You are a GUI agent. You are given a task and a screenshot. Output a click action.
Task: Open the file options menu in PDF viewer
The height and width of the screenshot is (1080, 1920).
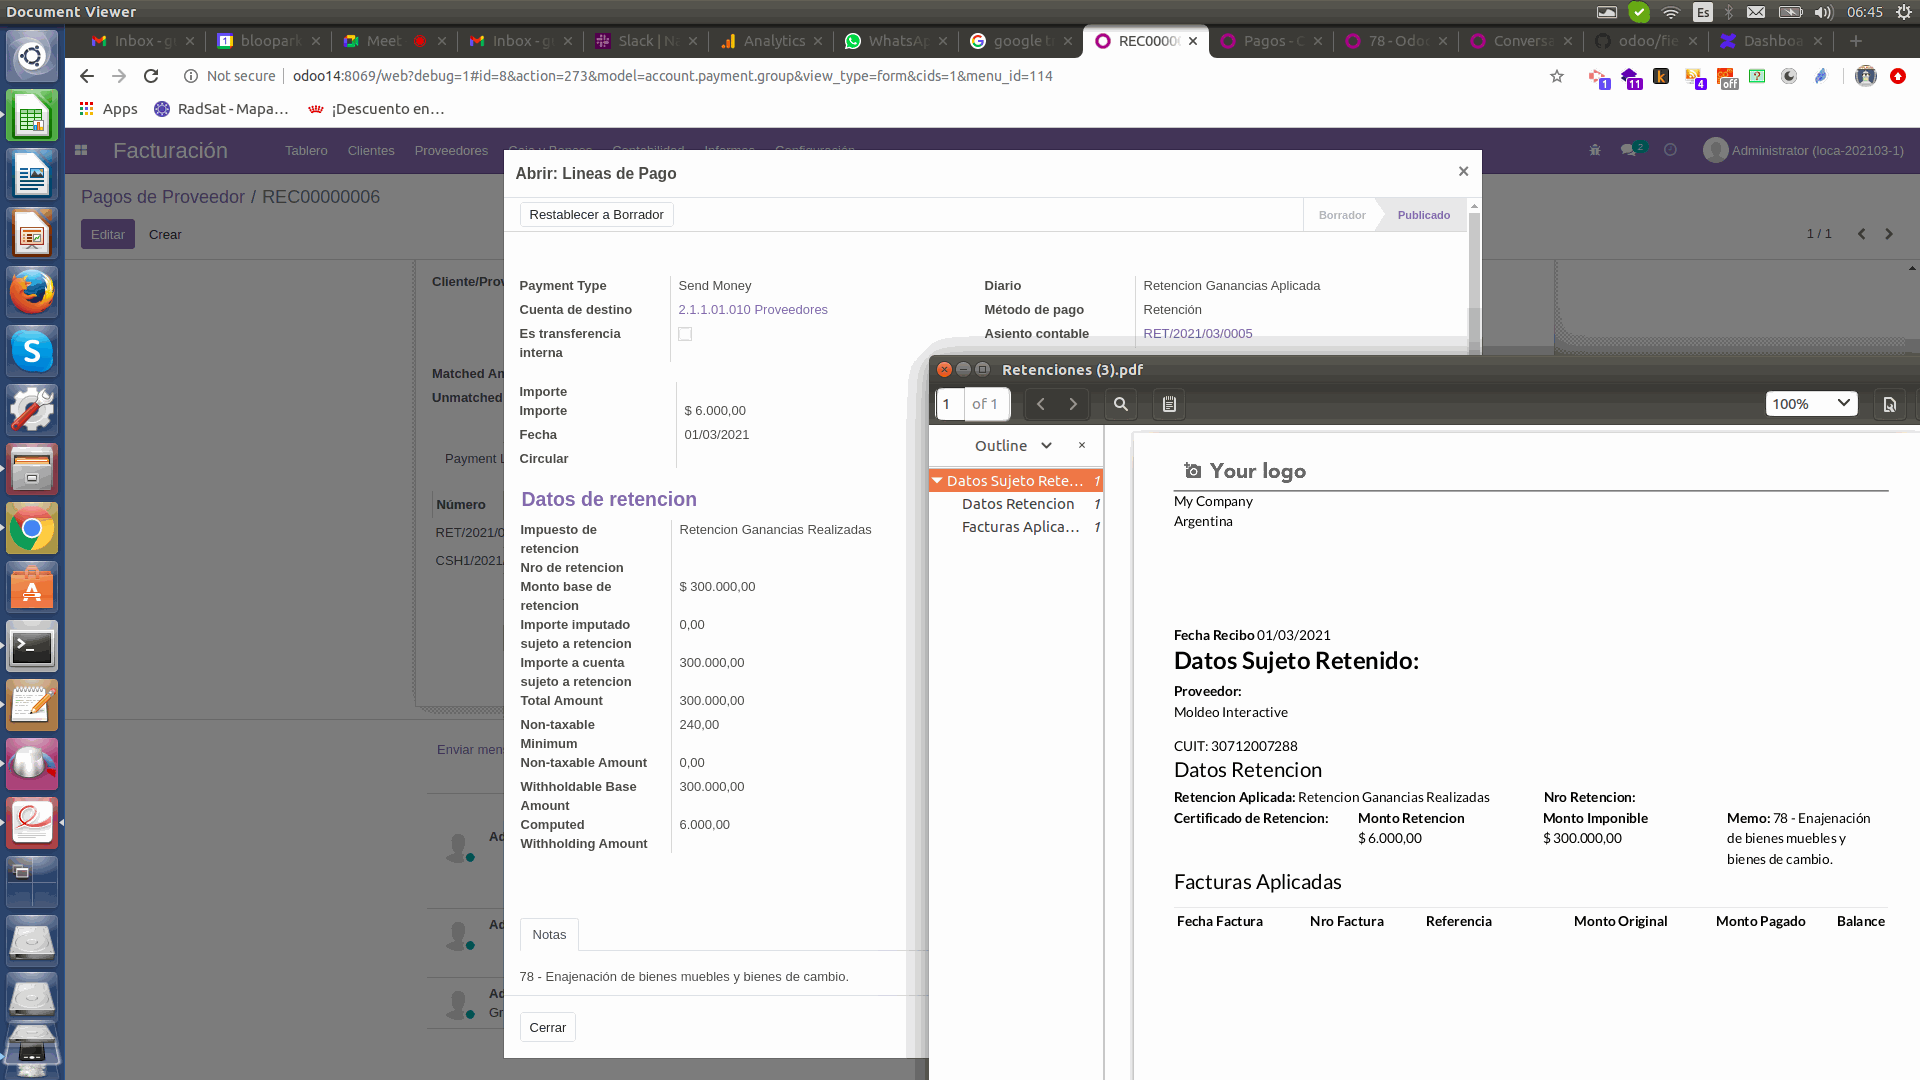pos(1889,404)
